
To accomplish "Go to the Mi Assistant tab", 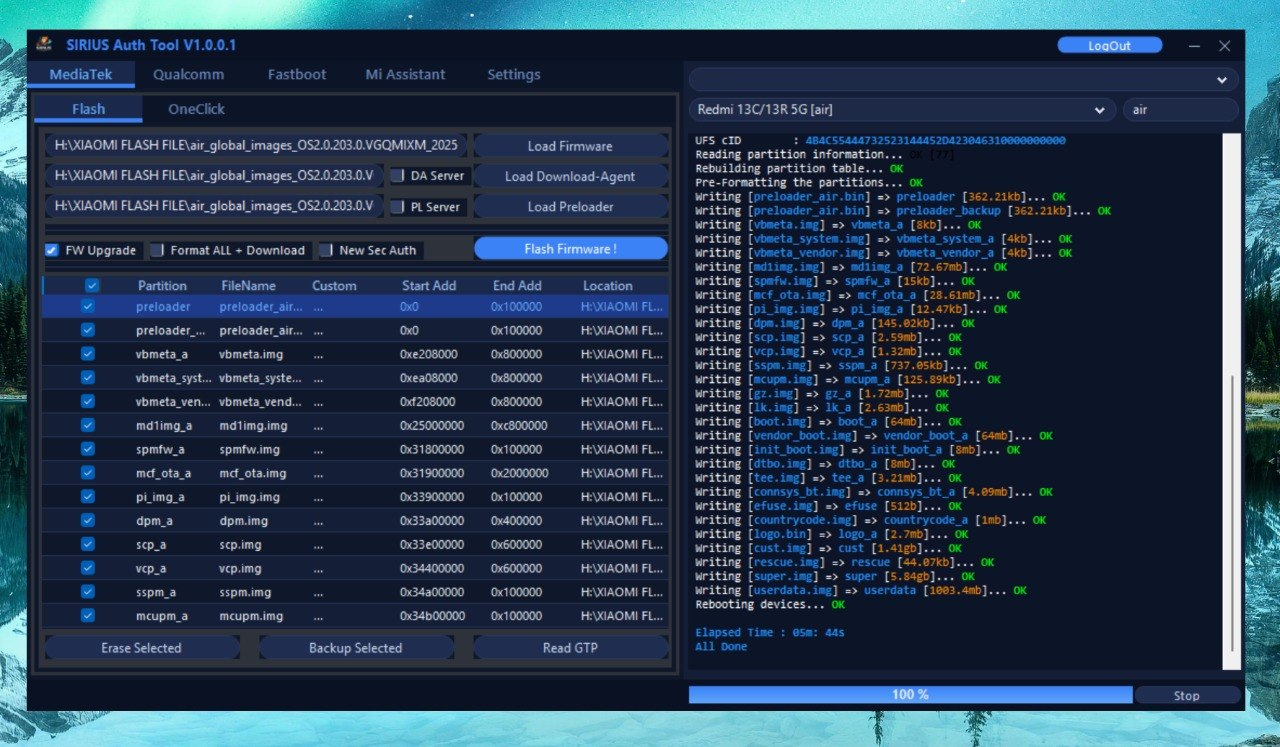I will [x=405, y=75].
